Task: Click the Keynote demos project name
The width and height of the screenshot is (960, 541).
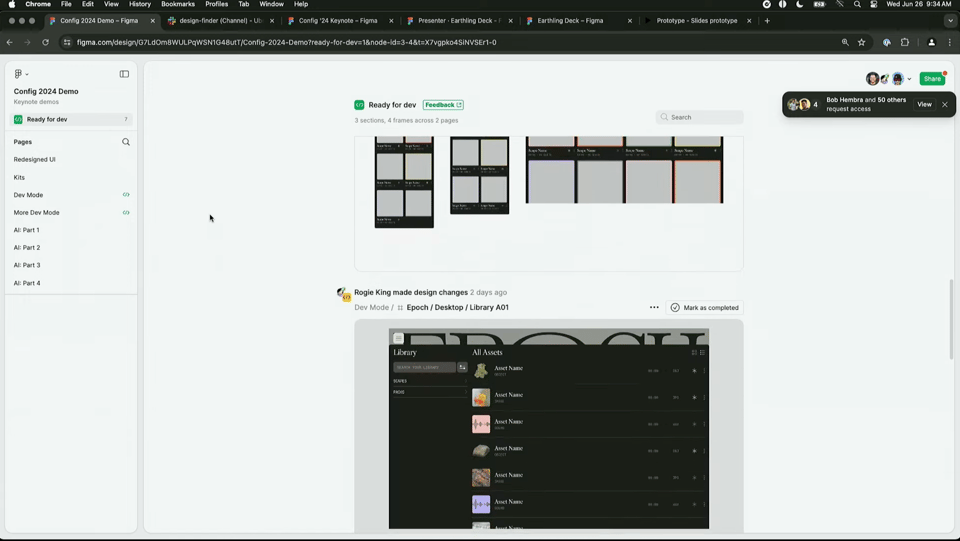Action: point(36,102)
